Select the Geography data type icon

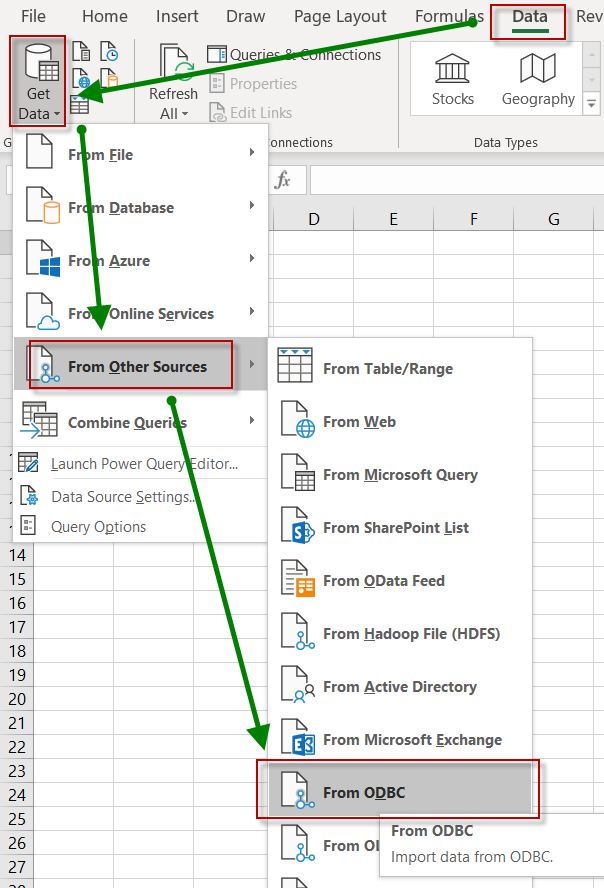click(x=538, y=68)
